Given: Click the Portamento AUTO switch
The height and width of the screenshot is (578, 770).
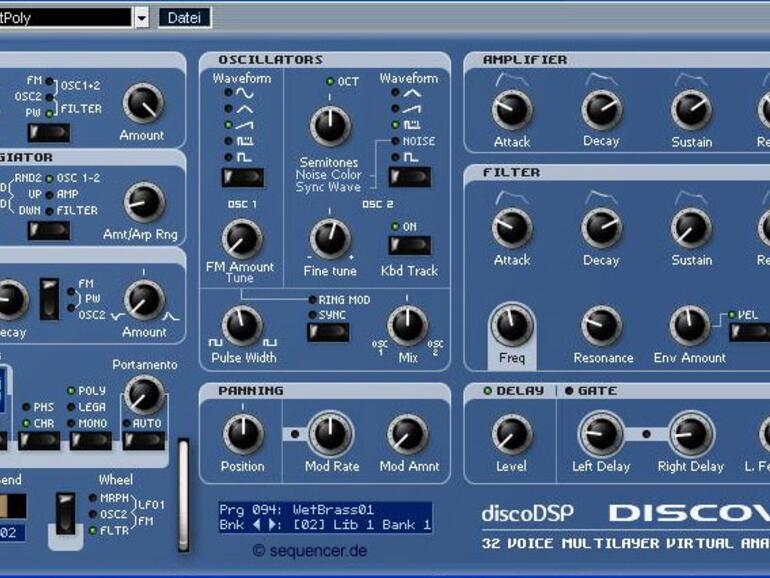Looking at the screenshot, I should (143, 441).
